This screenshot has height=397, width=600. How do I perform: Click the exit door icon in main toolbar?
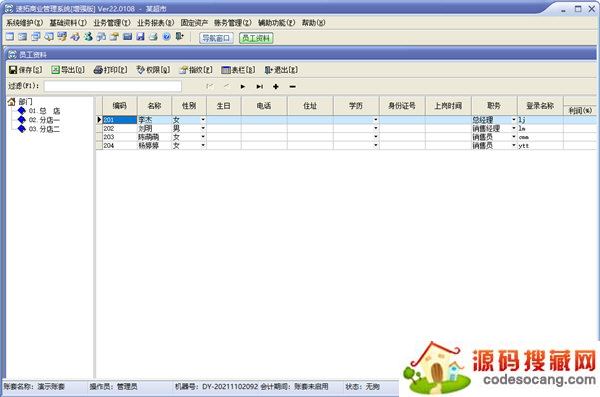[x=179, y=37]
